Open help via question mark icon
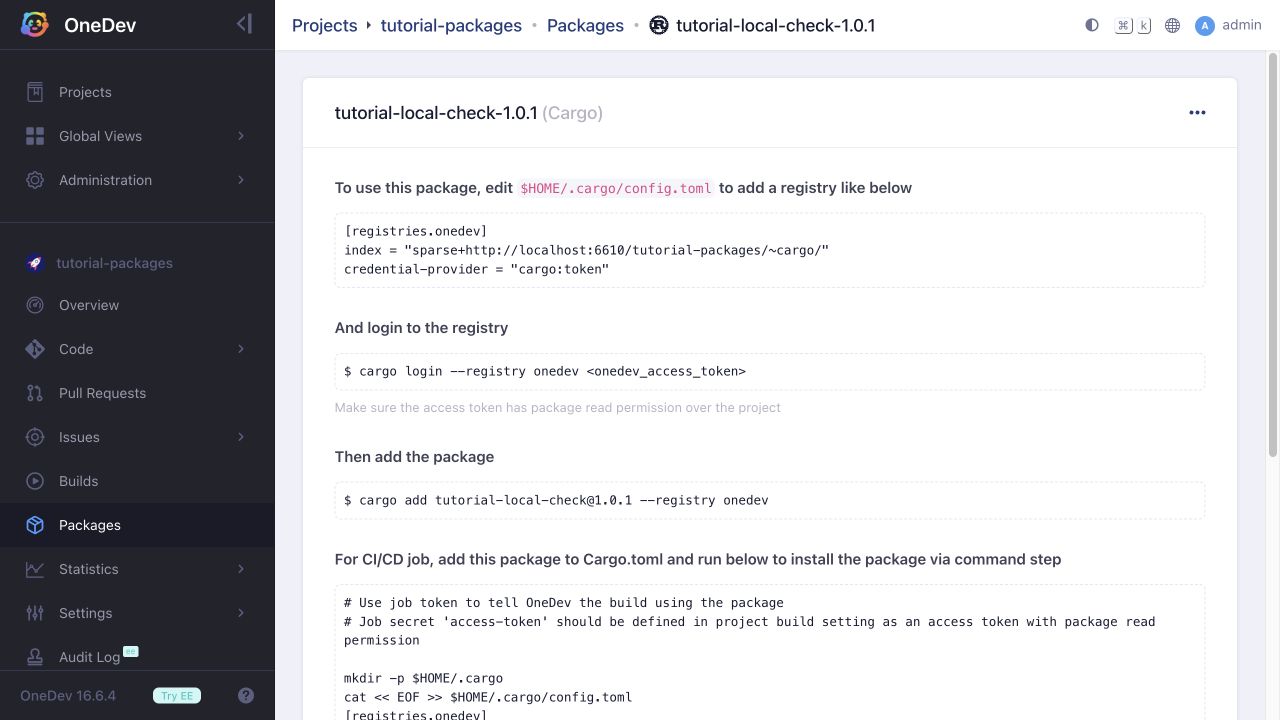The width and height of the screenshot is (1280, 720). pyautogui.click(x=246, y=695)
